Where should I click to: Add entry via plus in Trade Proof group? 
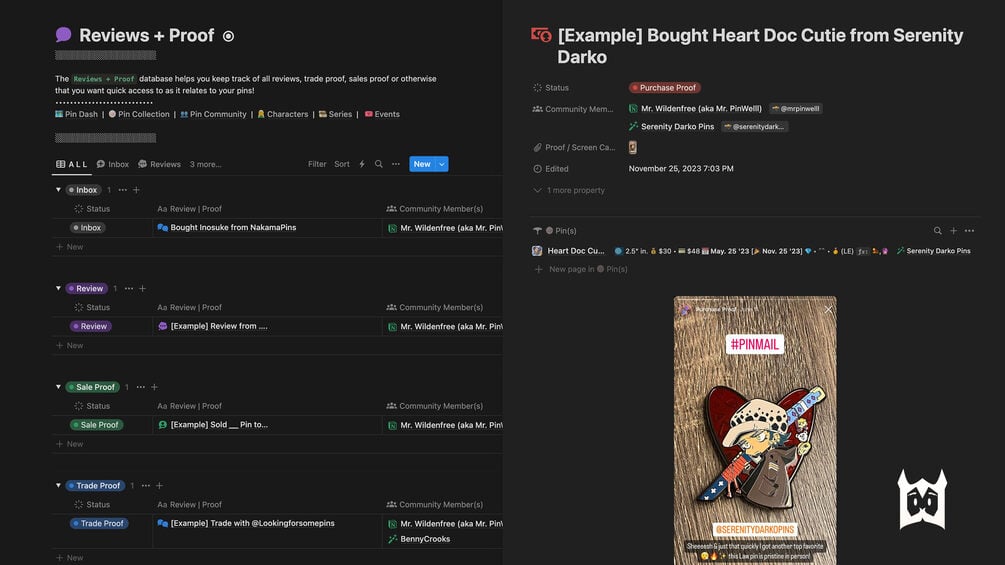click(160, 486)
